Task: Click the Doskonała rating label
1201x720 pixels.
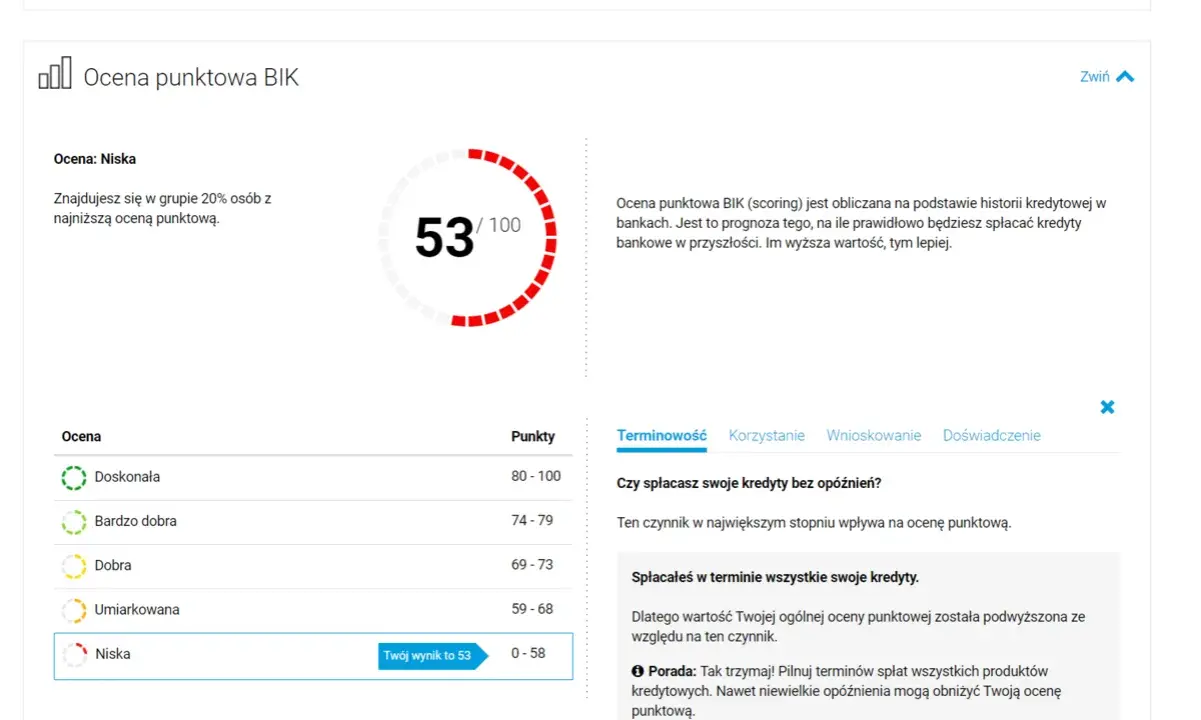Action: [x=127, y=477]
